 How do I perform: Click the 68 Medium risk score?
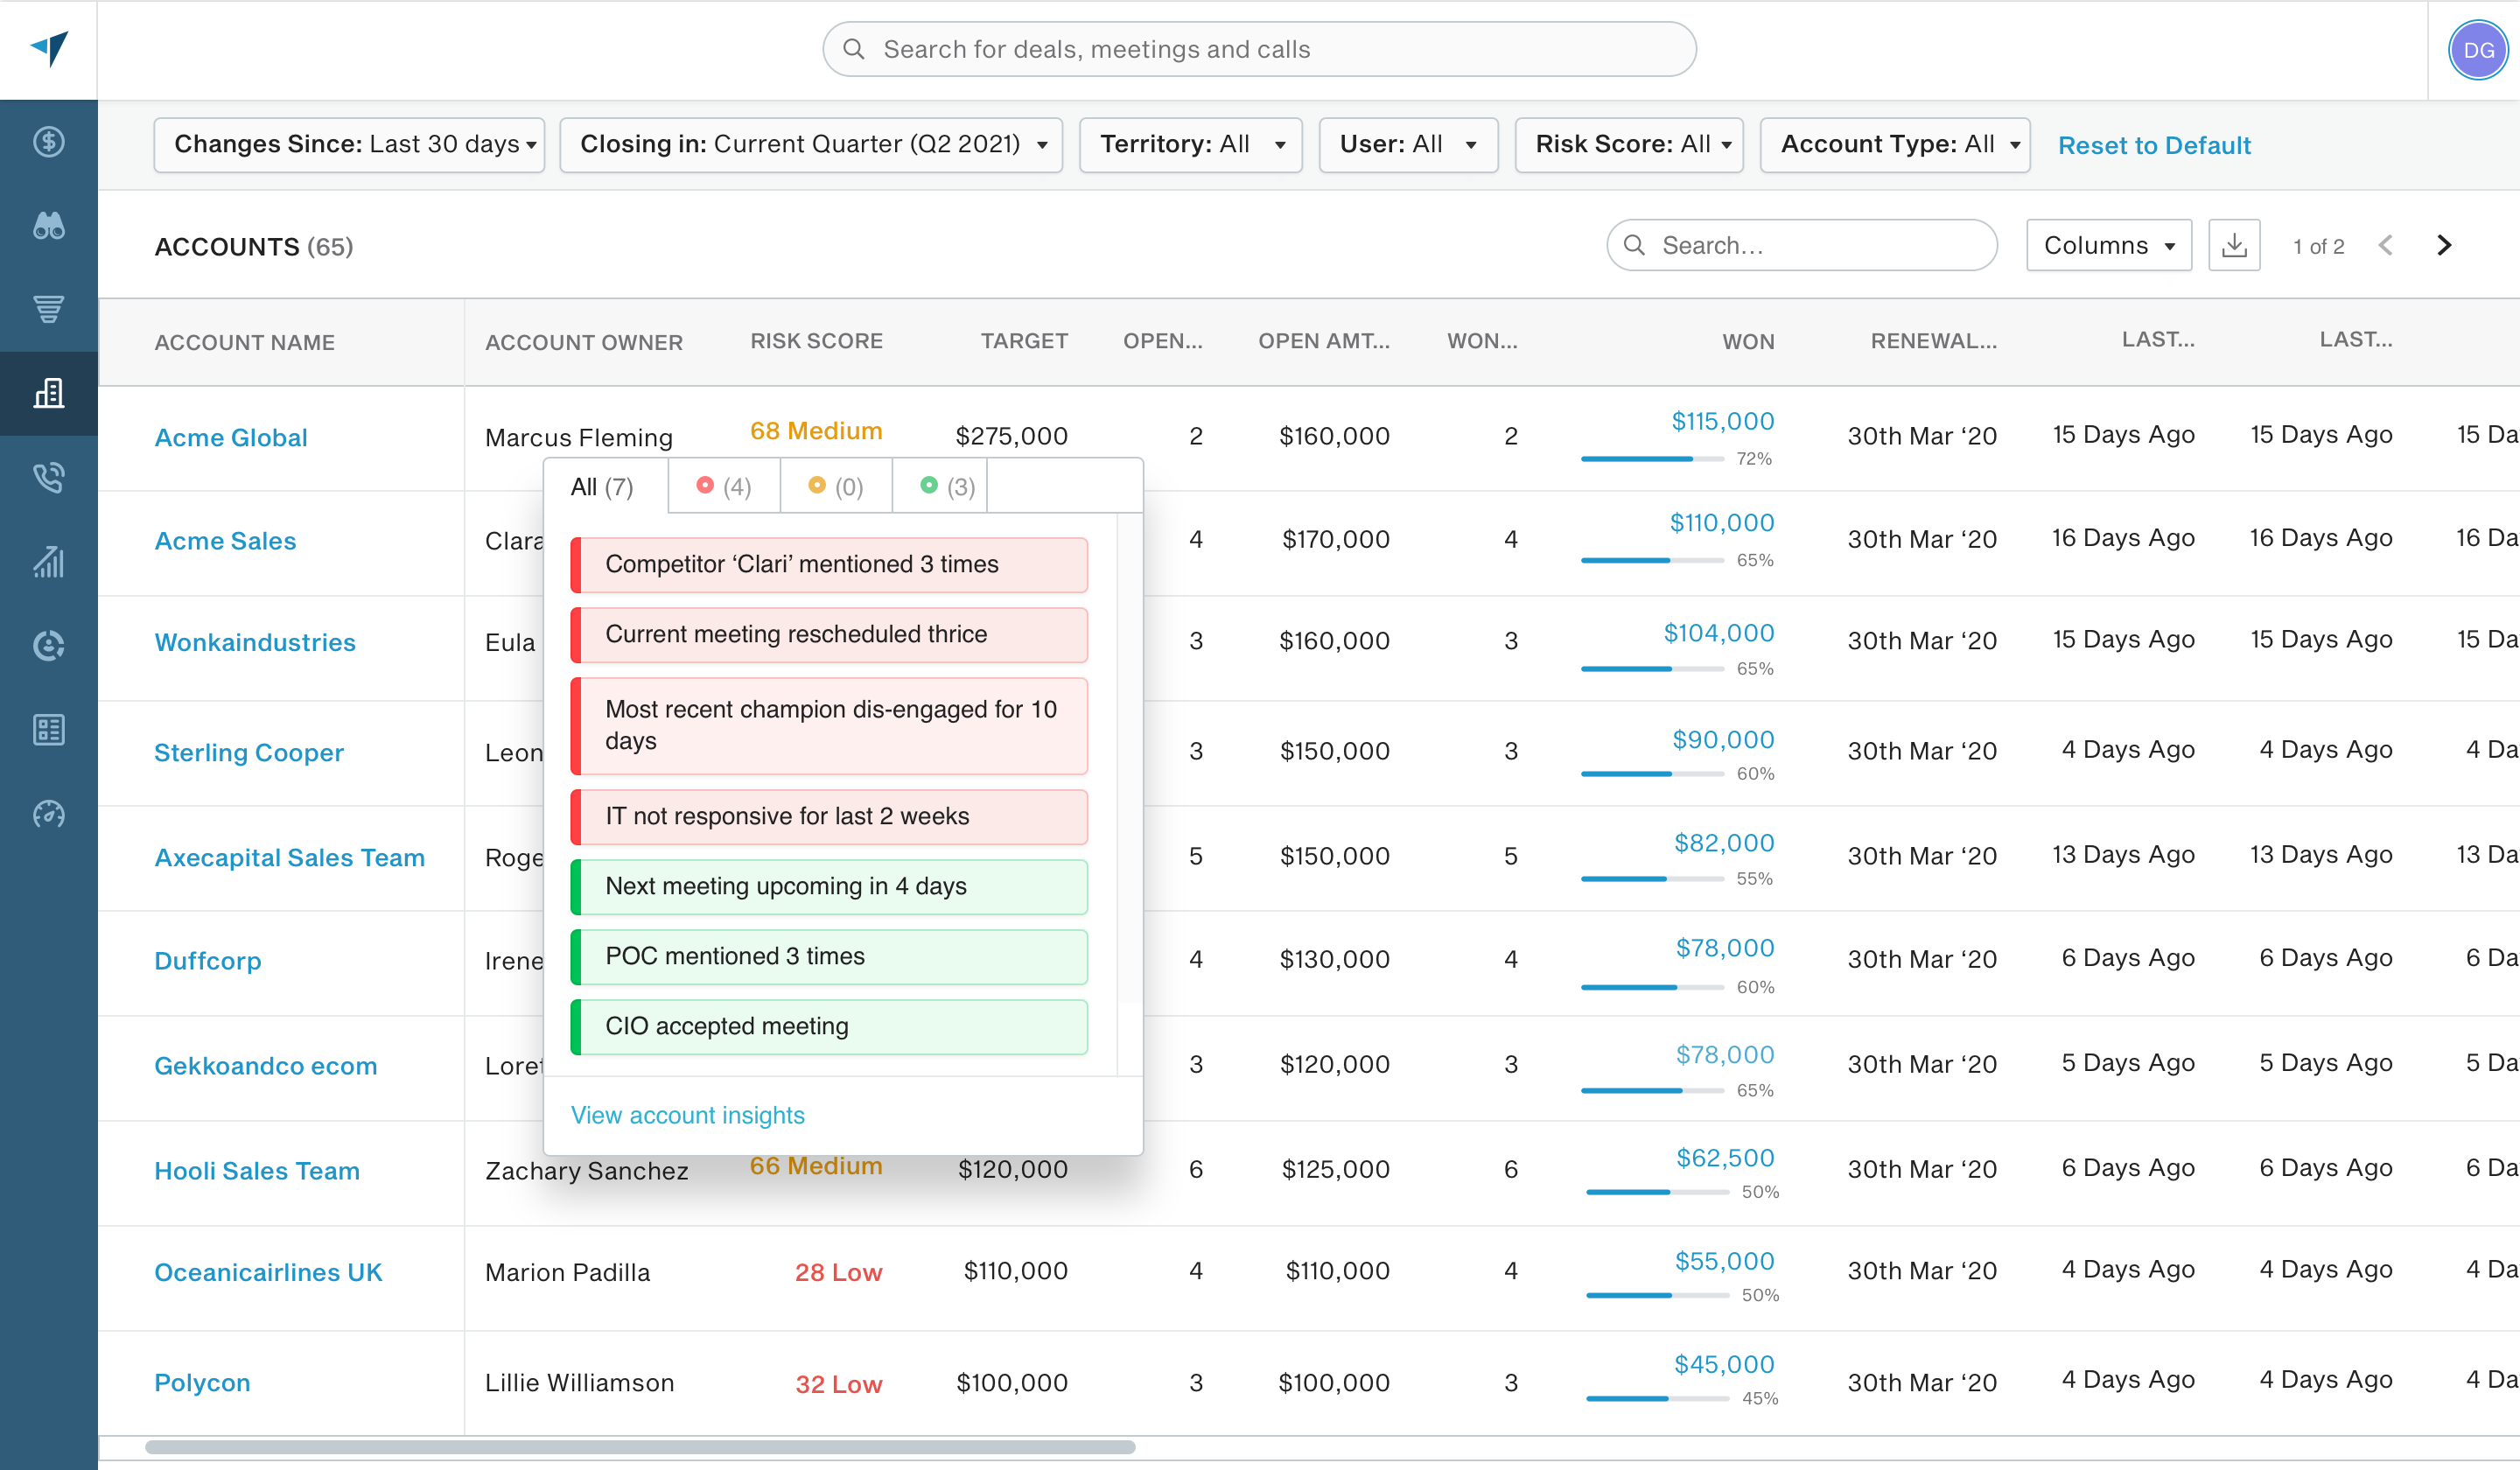click(816, 431)
